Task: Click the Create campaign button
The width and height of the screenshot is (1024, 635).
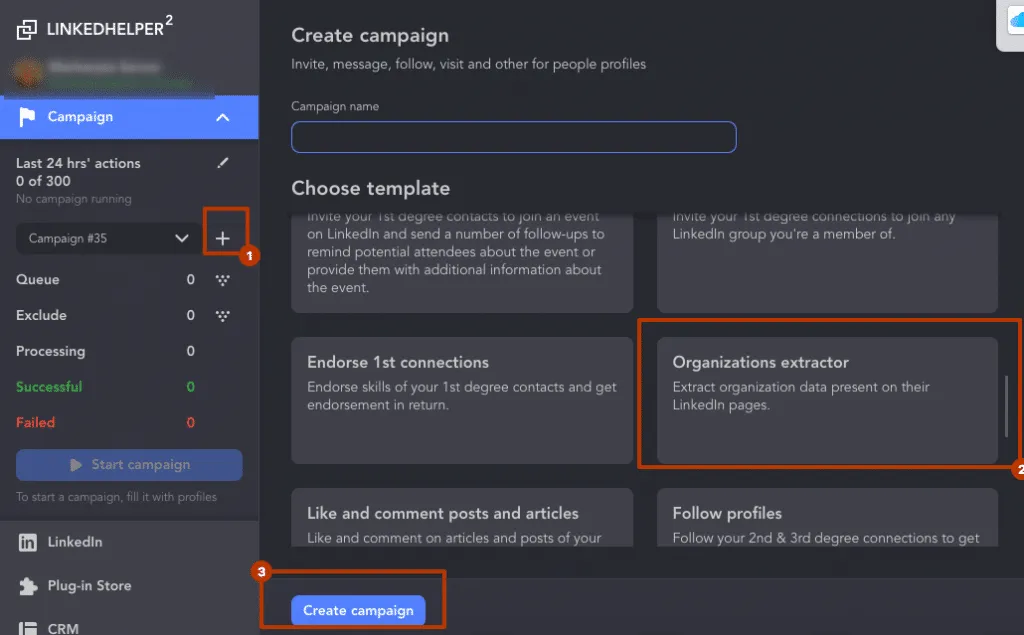Action: (358, 610)
